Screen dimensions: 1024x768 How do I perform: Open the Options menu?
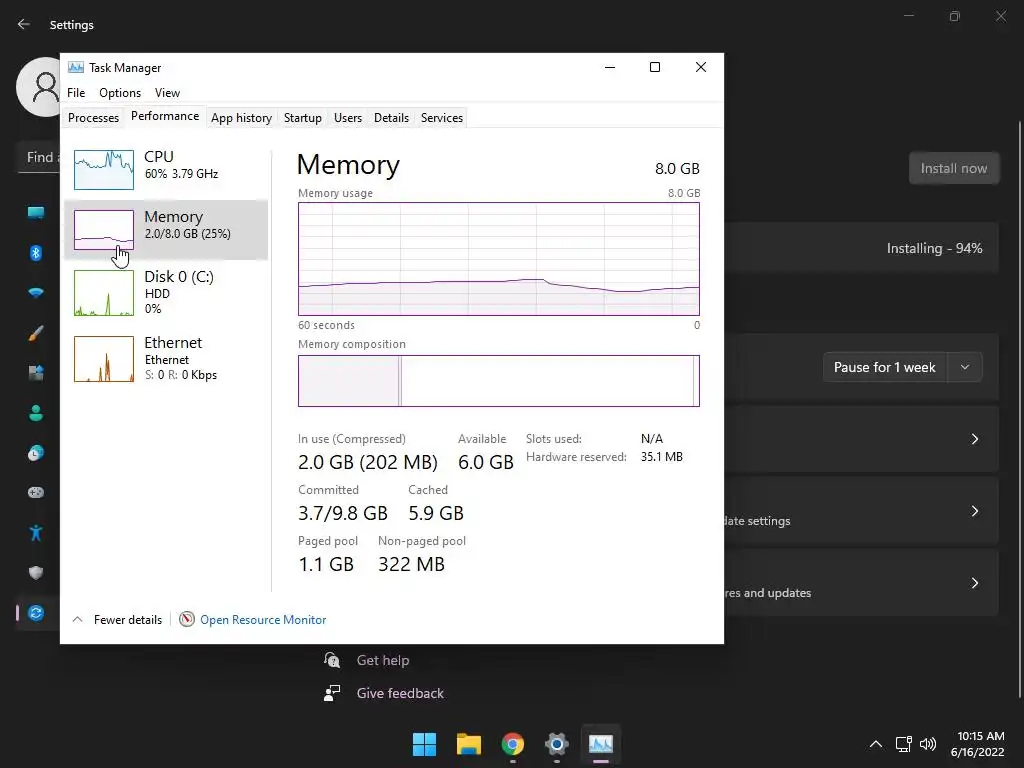click(x=120, y=93)
